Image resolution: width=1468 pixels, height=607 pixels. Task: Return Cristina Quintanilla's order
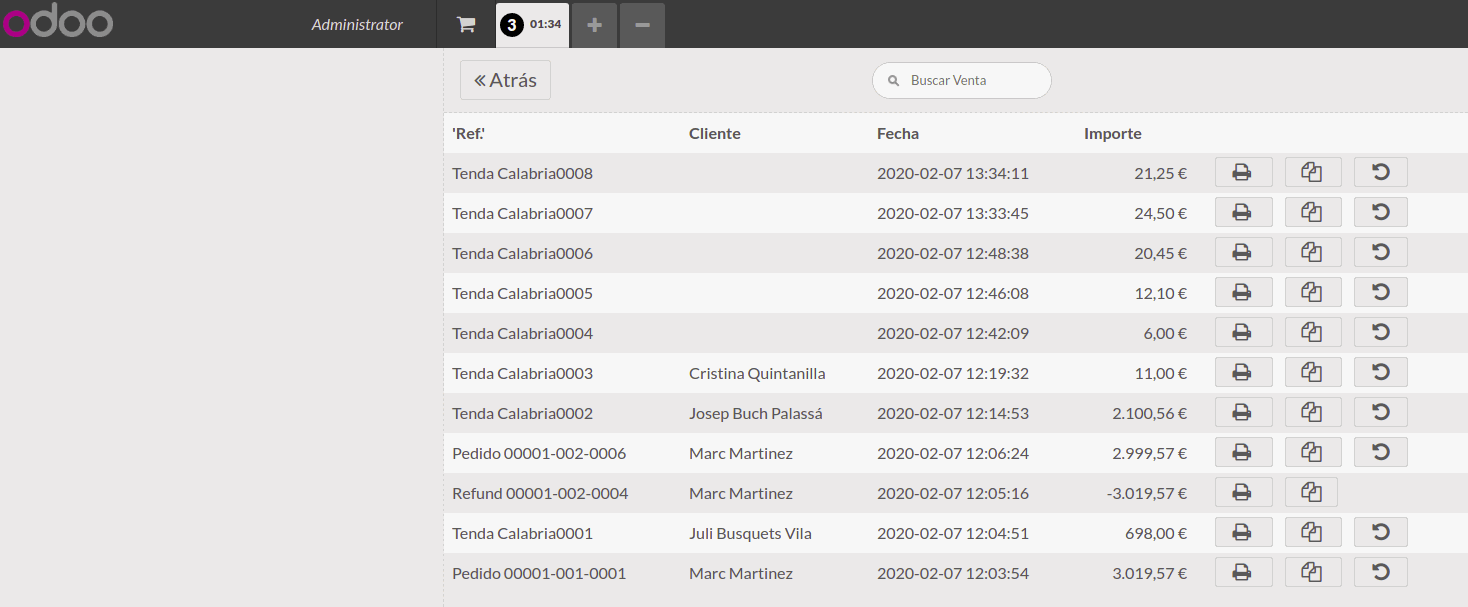click(1380, 372)
